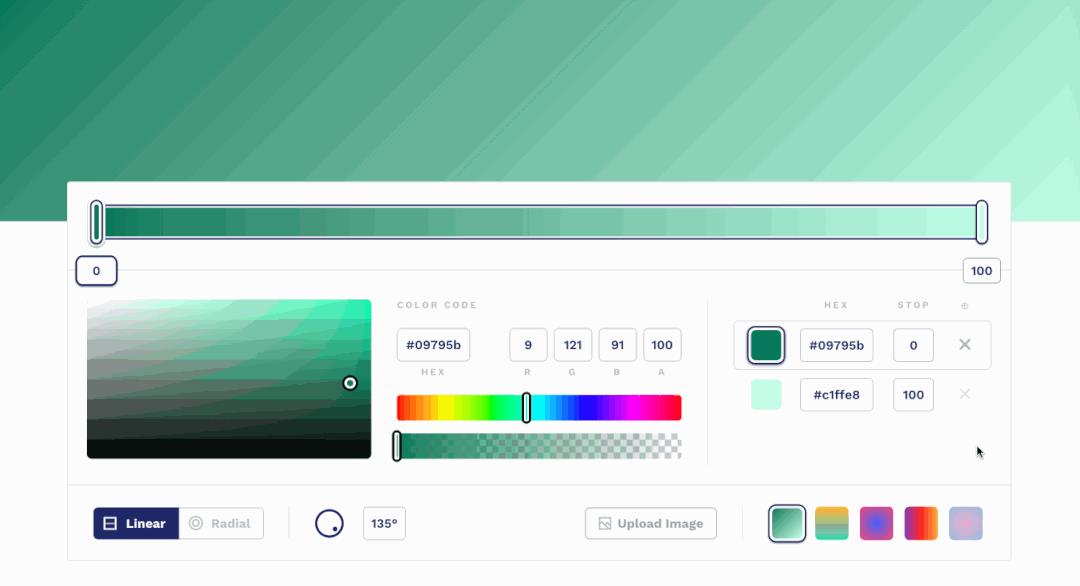This screenshot has height=586, width=1080.
Task: Click the Upload Image button
Action: [x=651, y=523]
